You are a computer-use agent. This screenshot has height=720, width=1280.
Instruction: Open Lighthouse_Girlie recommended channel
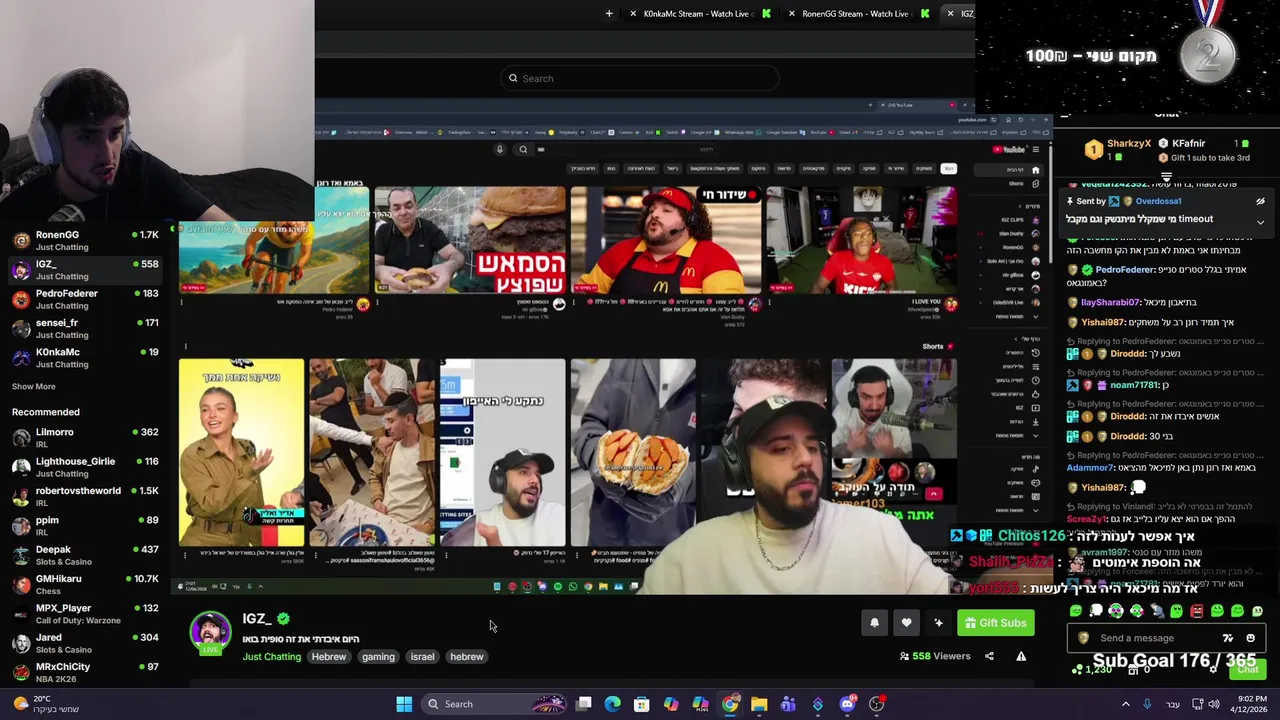click(x=85, y=467)
